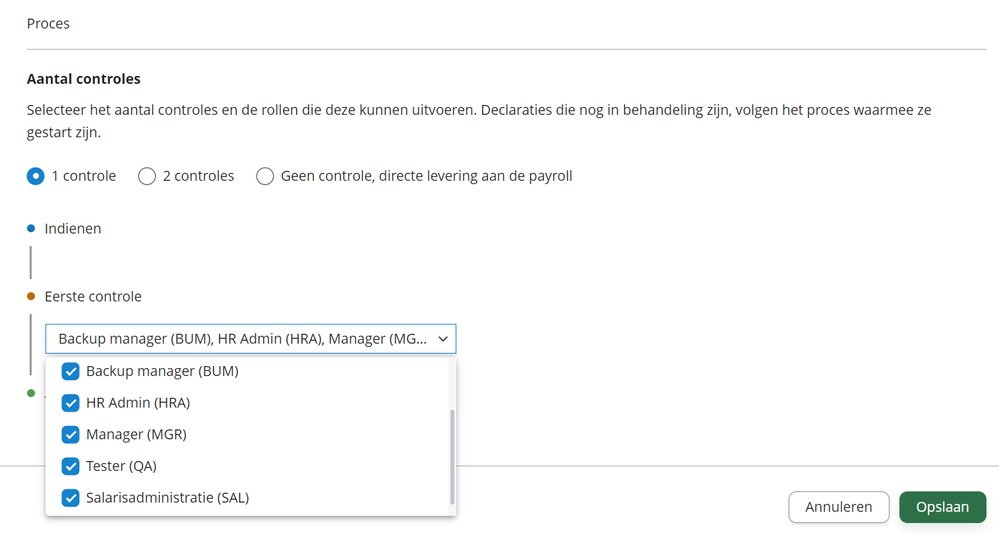Click the Eerste controle step label
This screenshot has width=999, height=537.
coord(93,296)
